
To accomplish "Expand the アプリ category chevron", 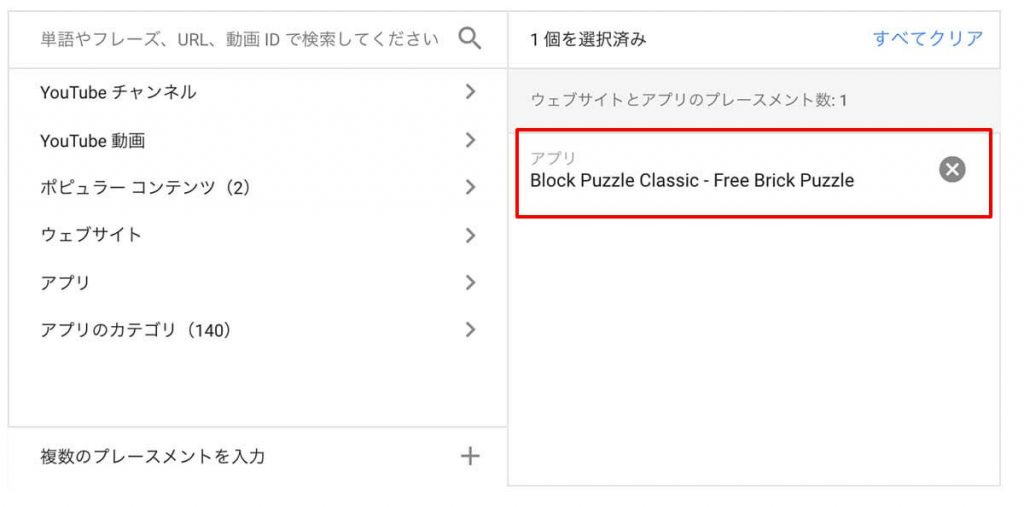I will pos(470,282).
